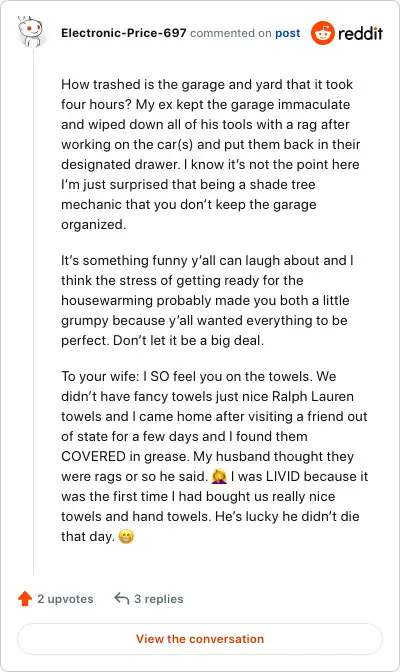Viewport: 400px width, 672px height.
Task: Click the gray "commented on" text
Action: tap(231, 33)
